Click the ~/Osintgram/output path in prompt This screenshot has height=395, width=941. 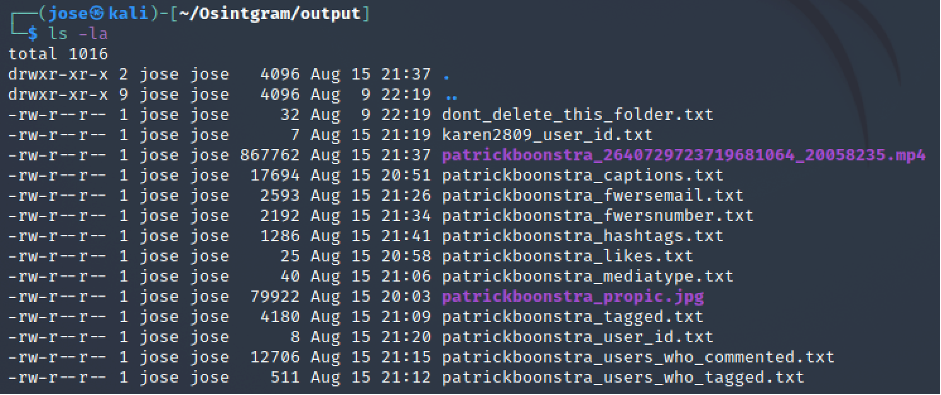(267, 14)
